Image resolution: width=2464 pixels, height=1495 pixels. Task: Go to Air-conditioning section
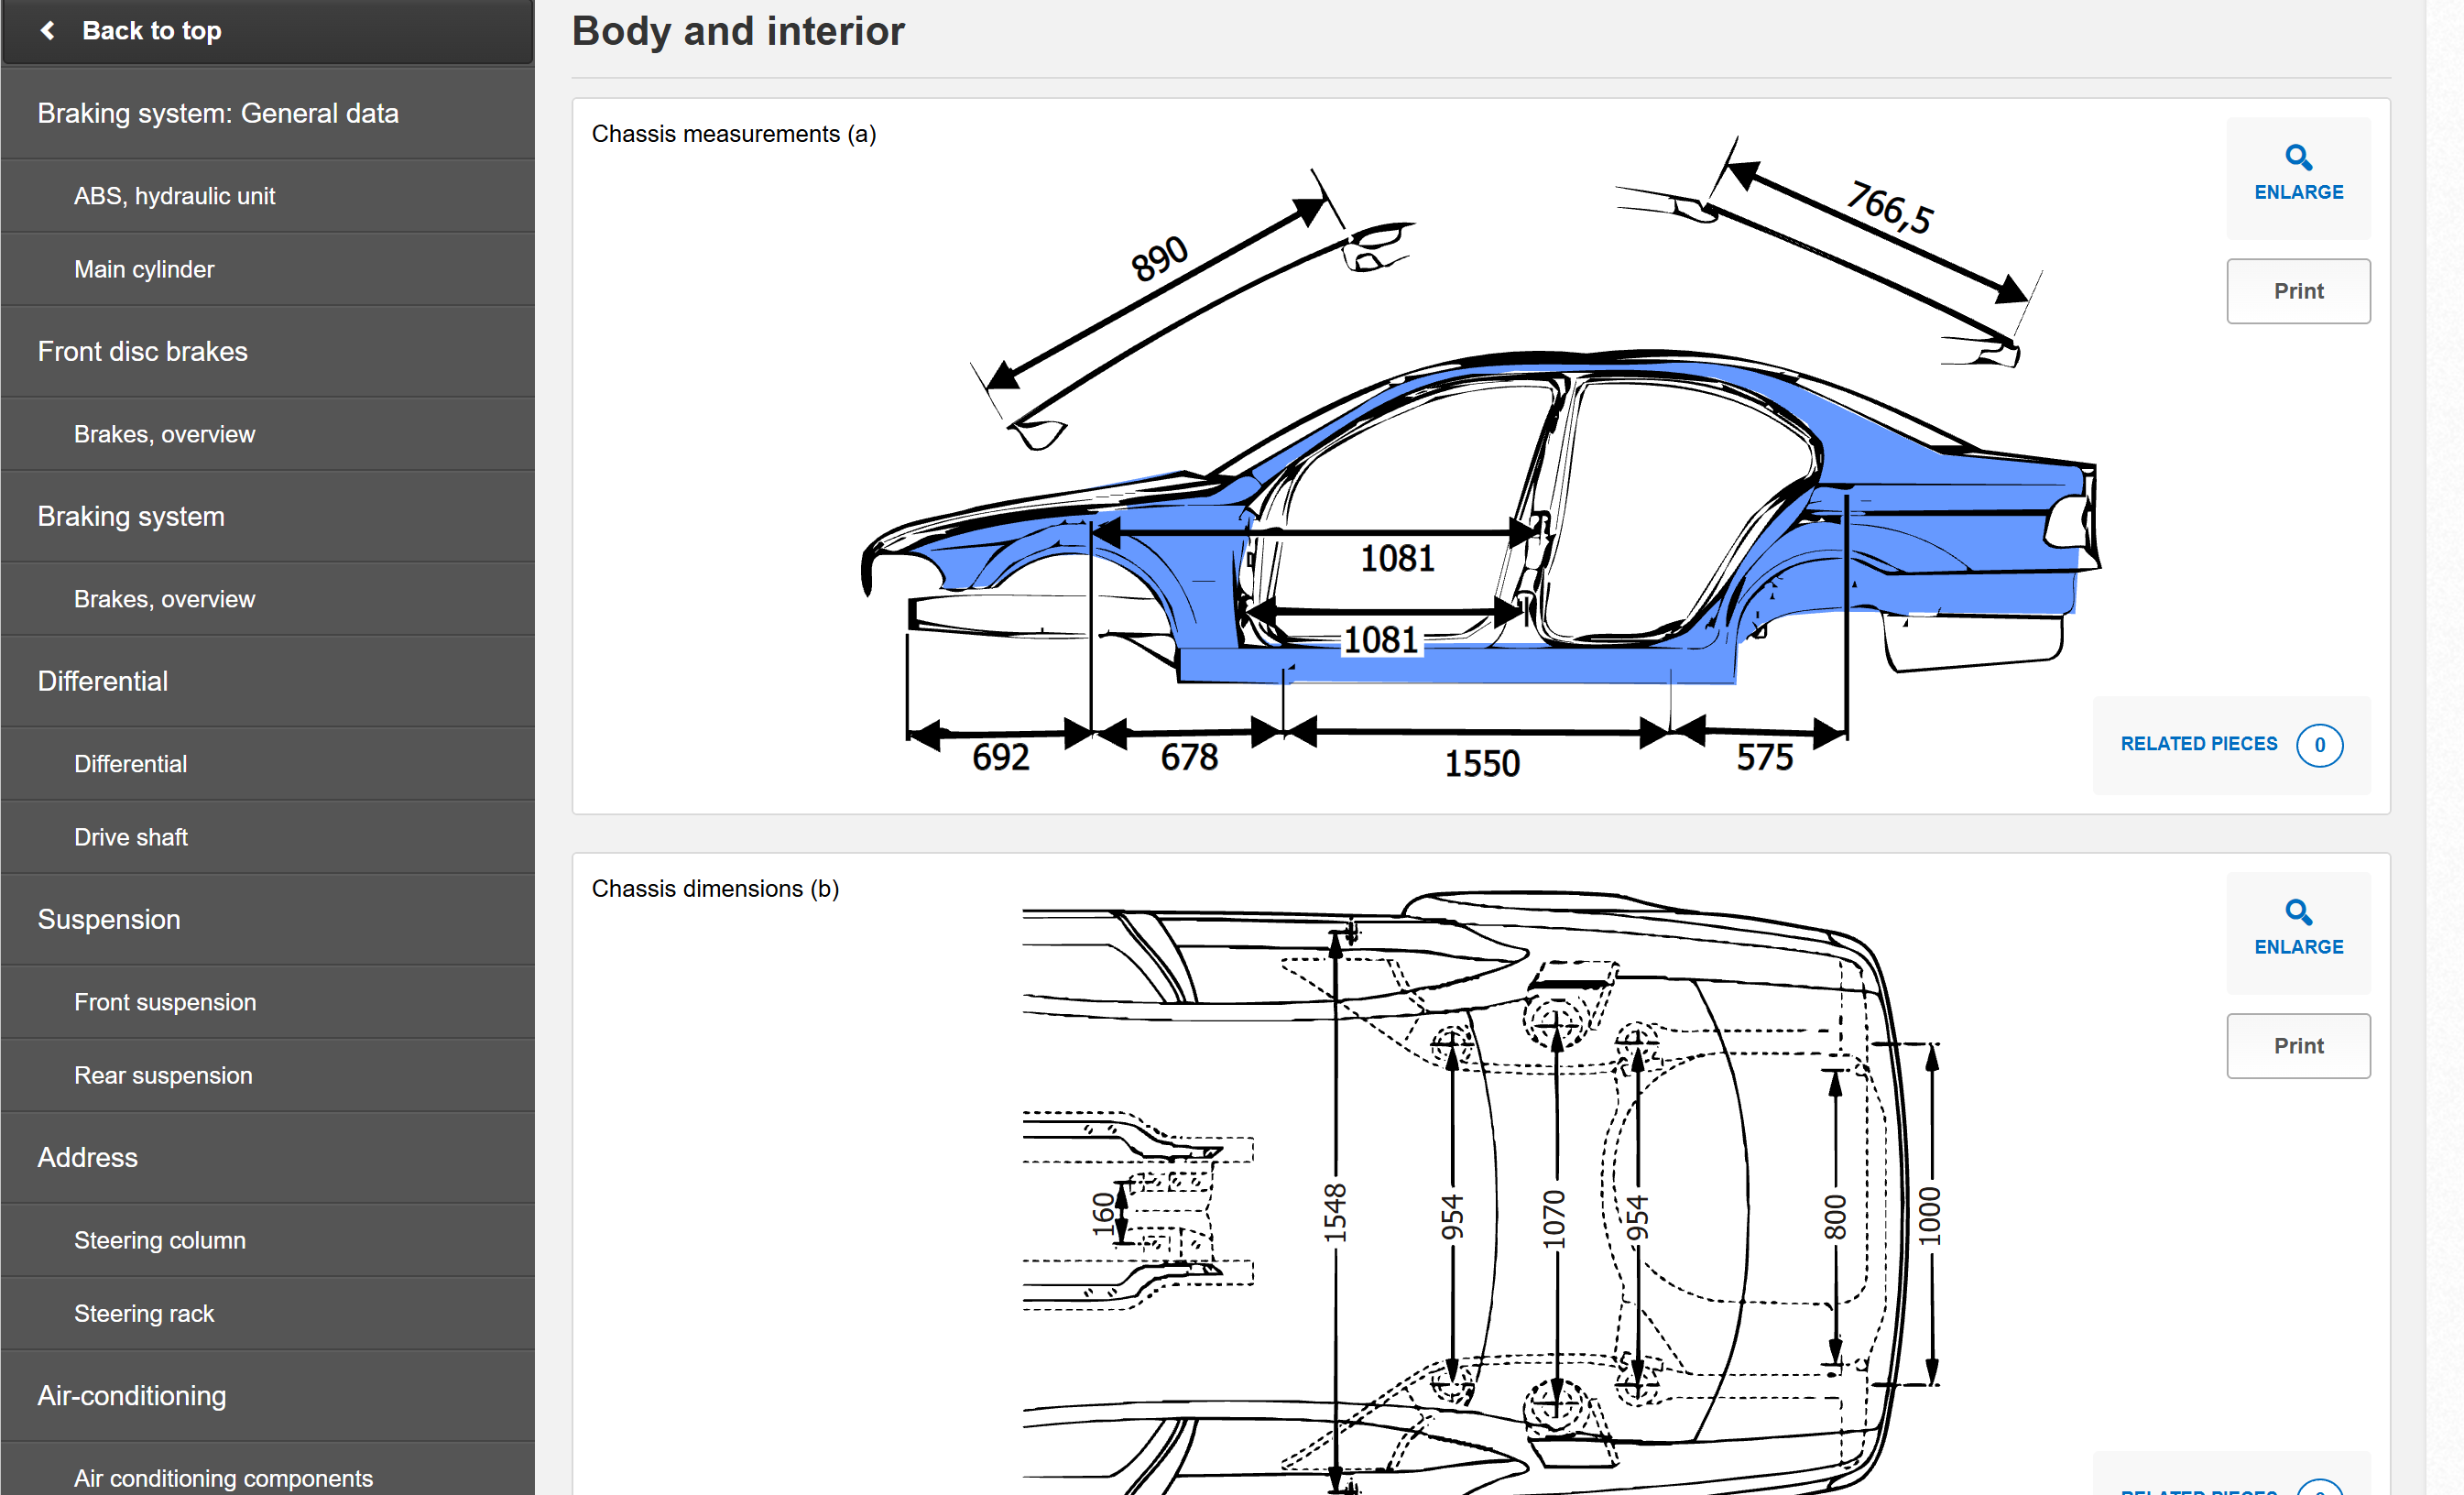click(x=268, y=1396)
